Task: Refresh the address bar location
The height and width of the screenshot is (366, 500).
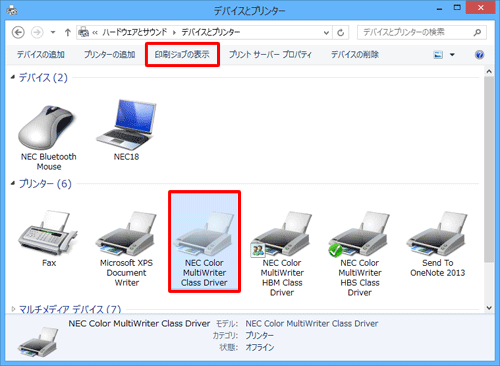Action: pyautogui.click(x=341, y=33)
